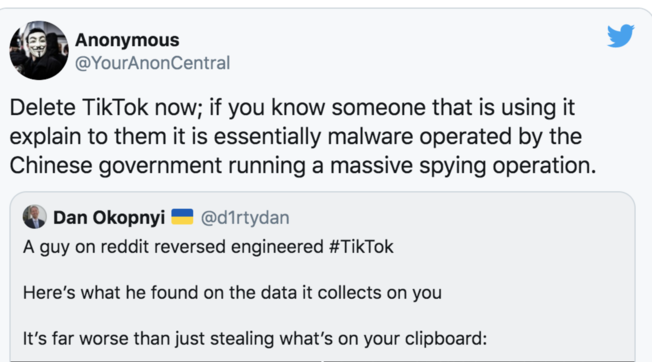Click the 'Here's what he found' line
This screenshot has height=362, width=652.
[232, 293]
